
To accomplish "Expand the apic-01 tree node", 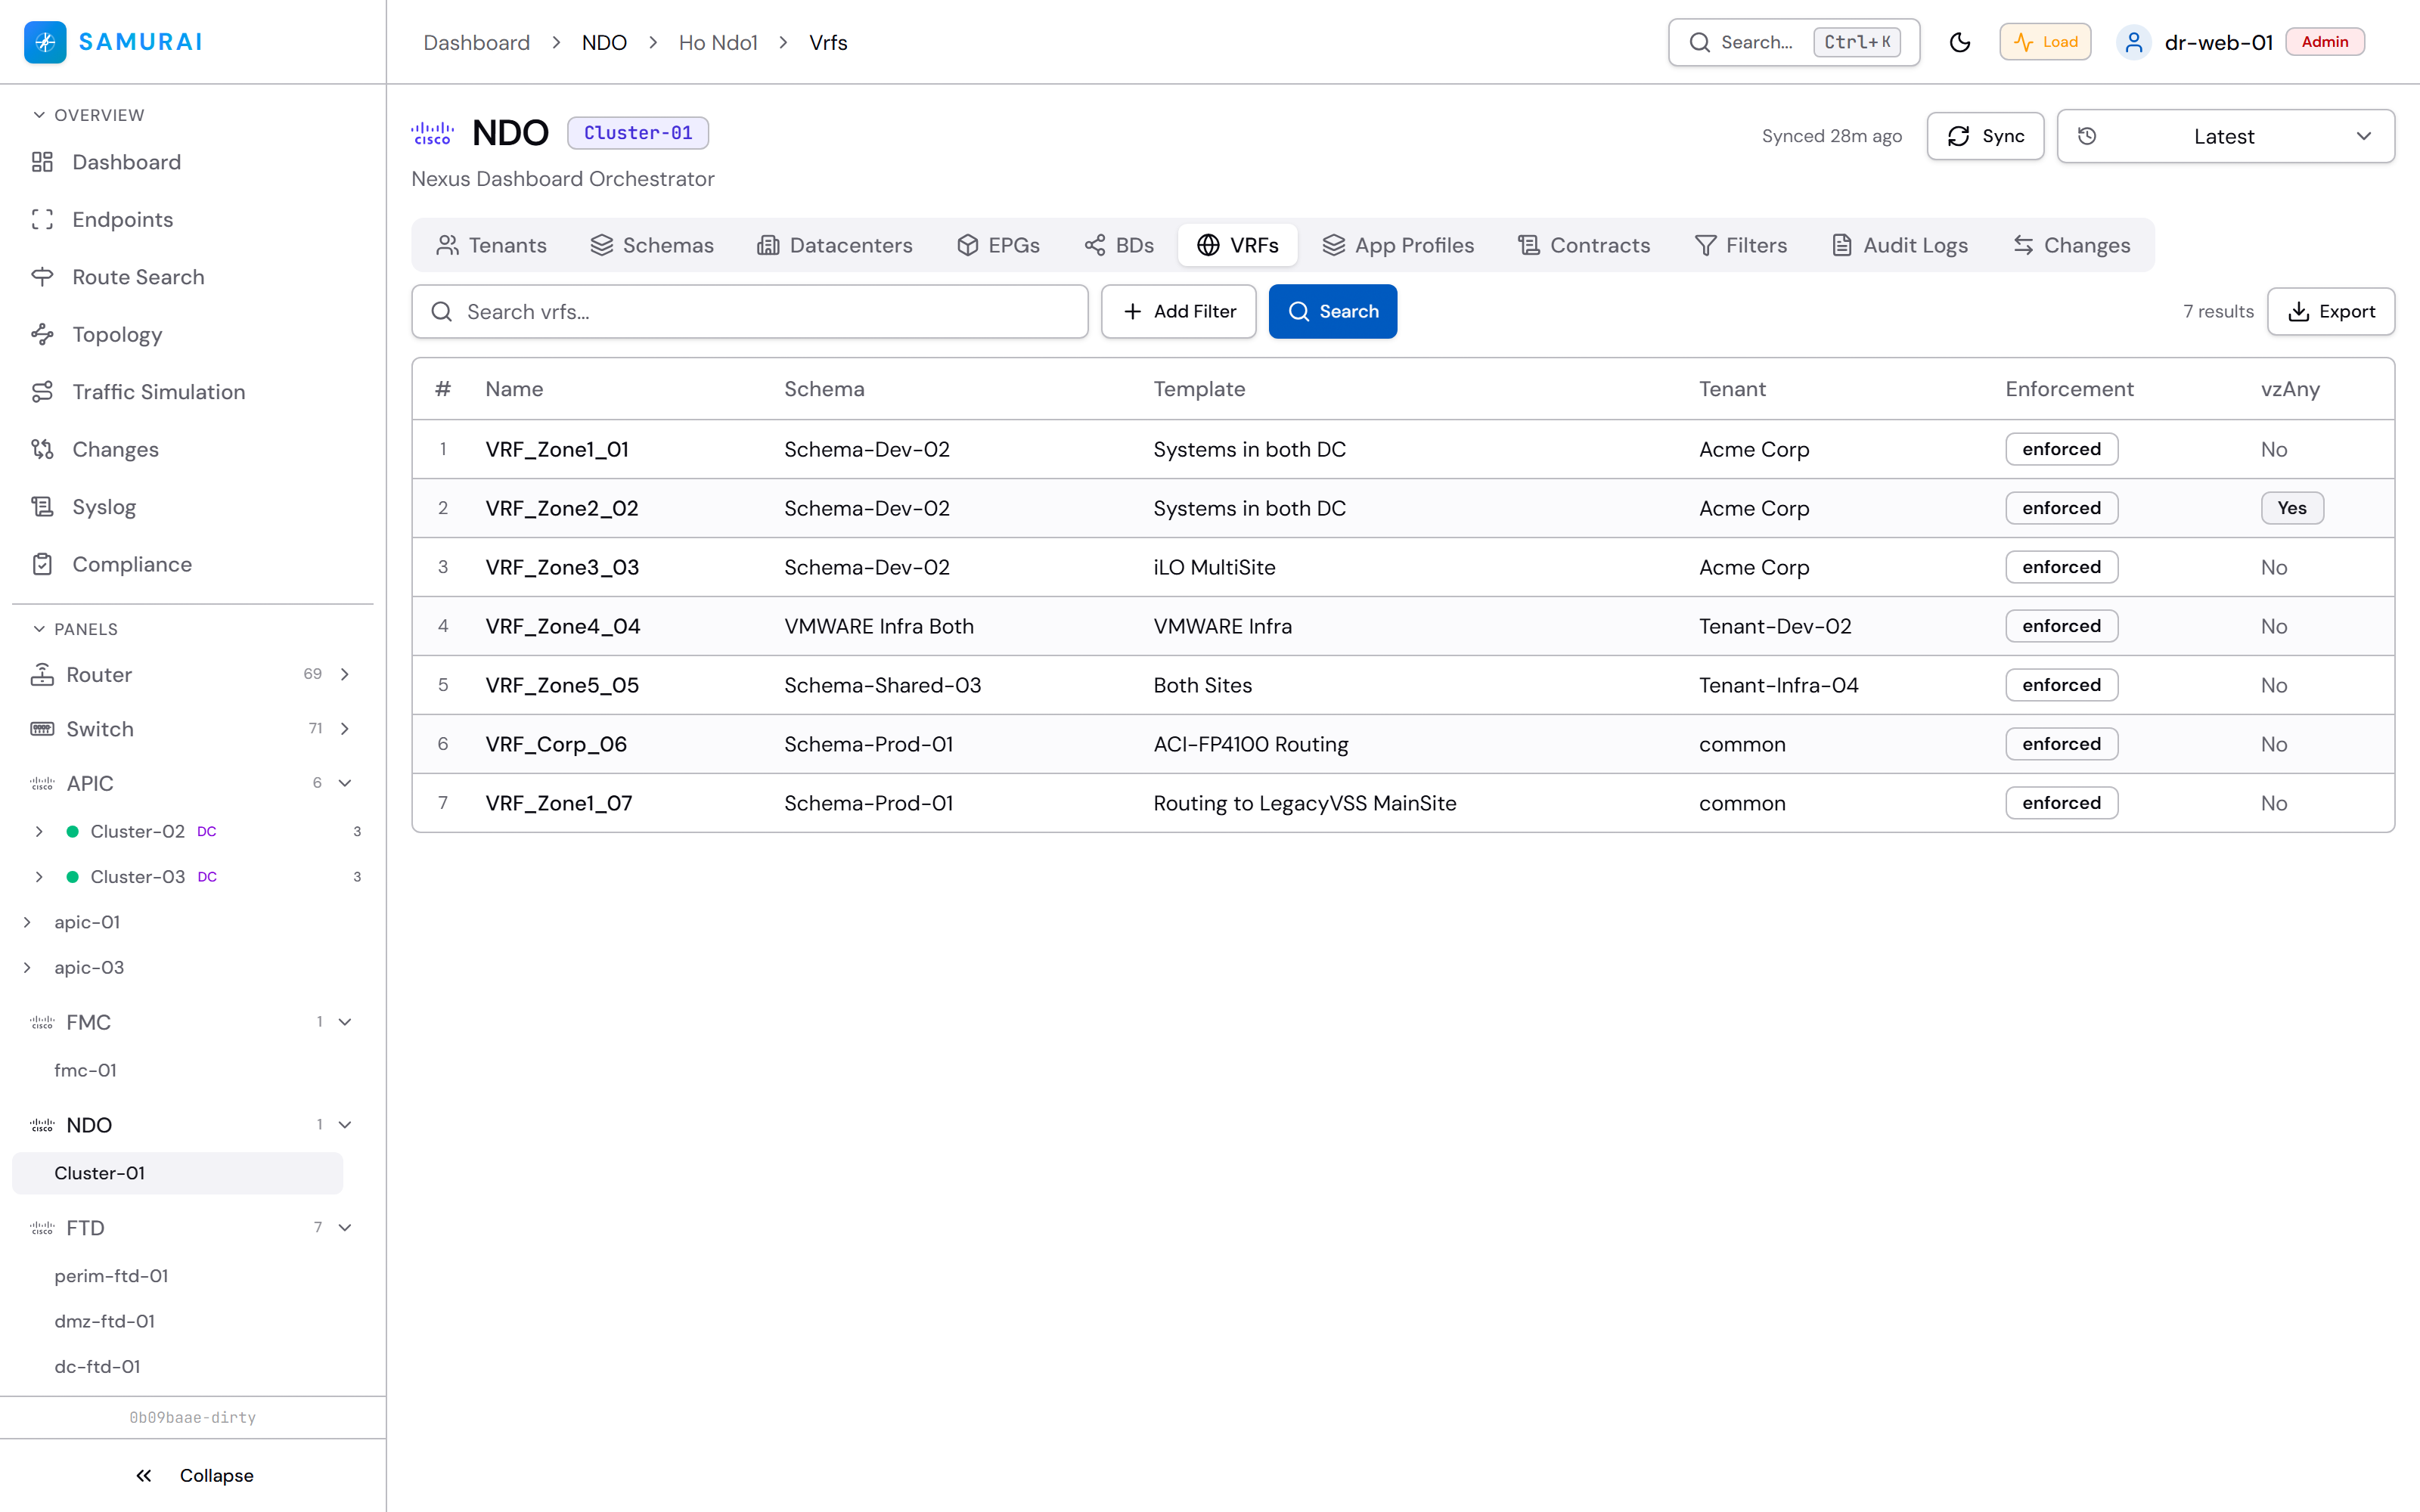I will pyautogui.click(x=27, y=922).
